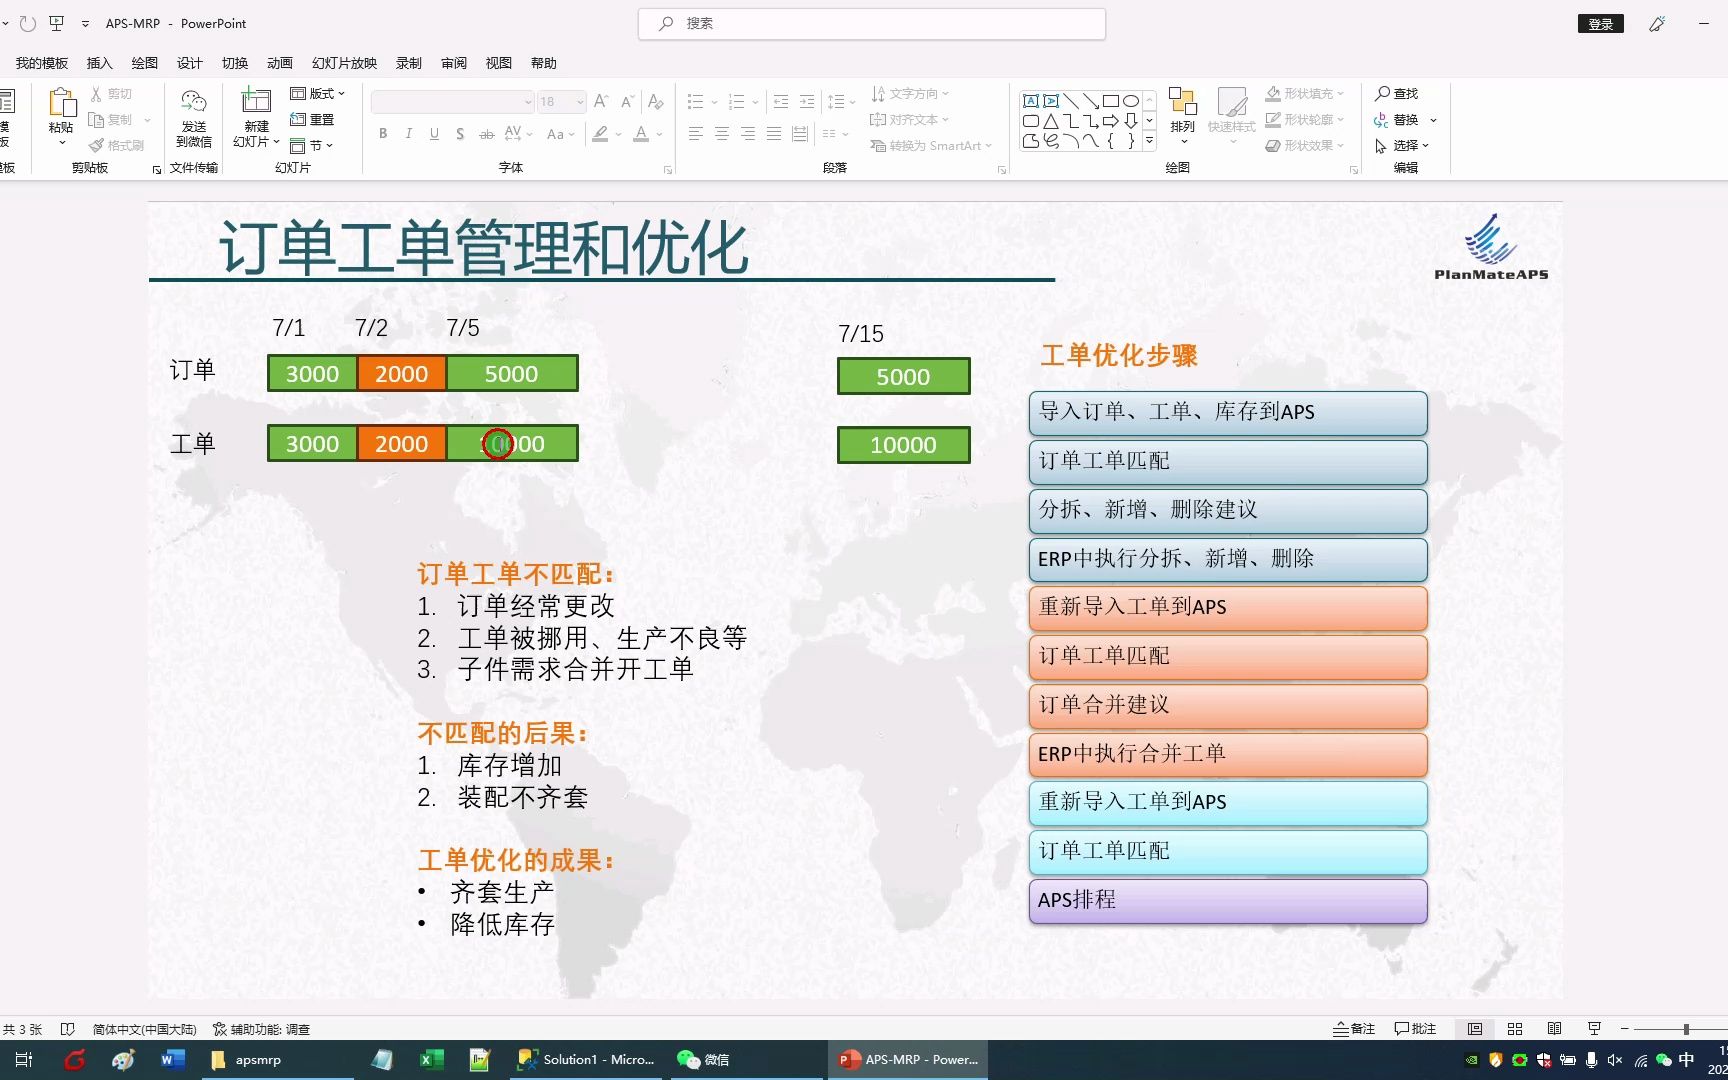Insert a rectangle shape from the drawing gallery
The width and height of the screenshot is (1728, 1080).
coord(1110,100)
